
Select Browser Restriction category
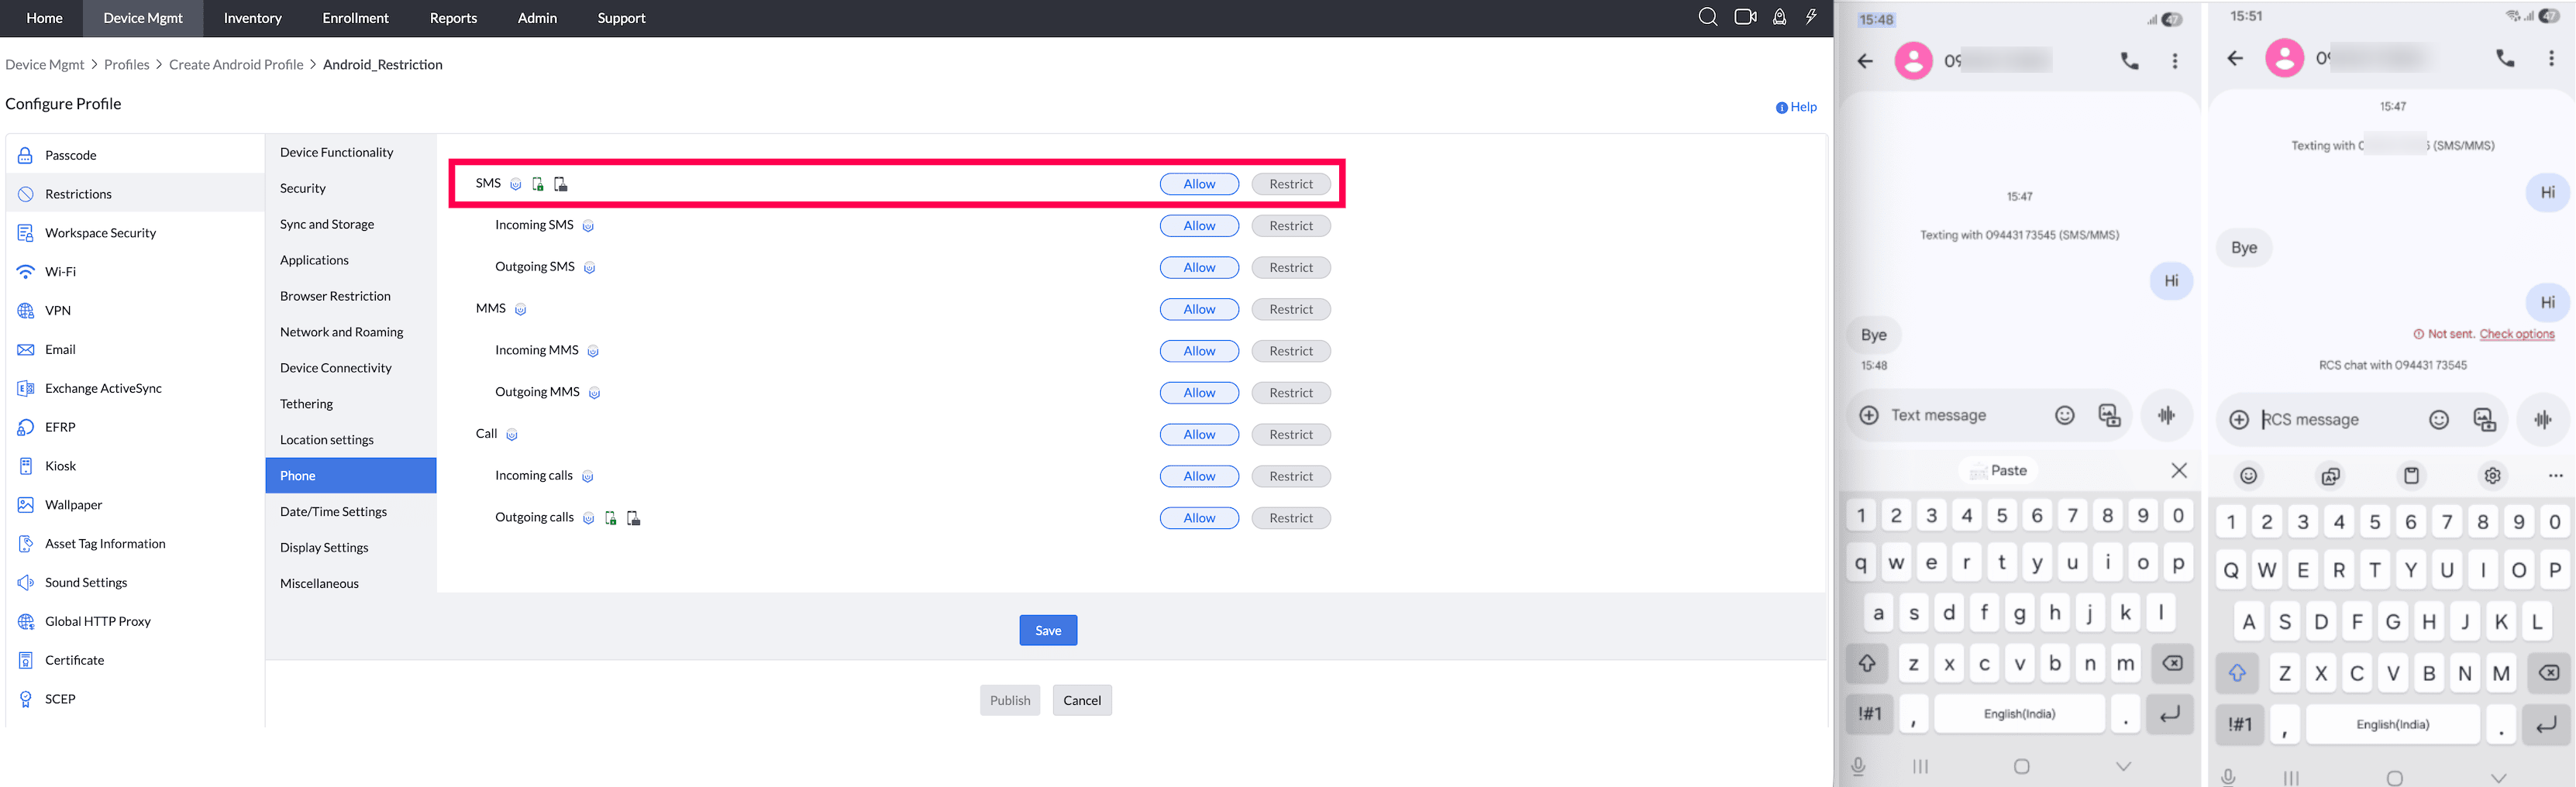(x=351, y=296)
